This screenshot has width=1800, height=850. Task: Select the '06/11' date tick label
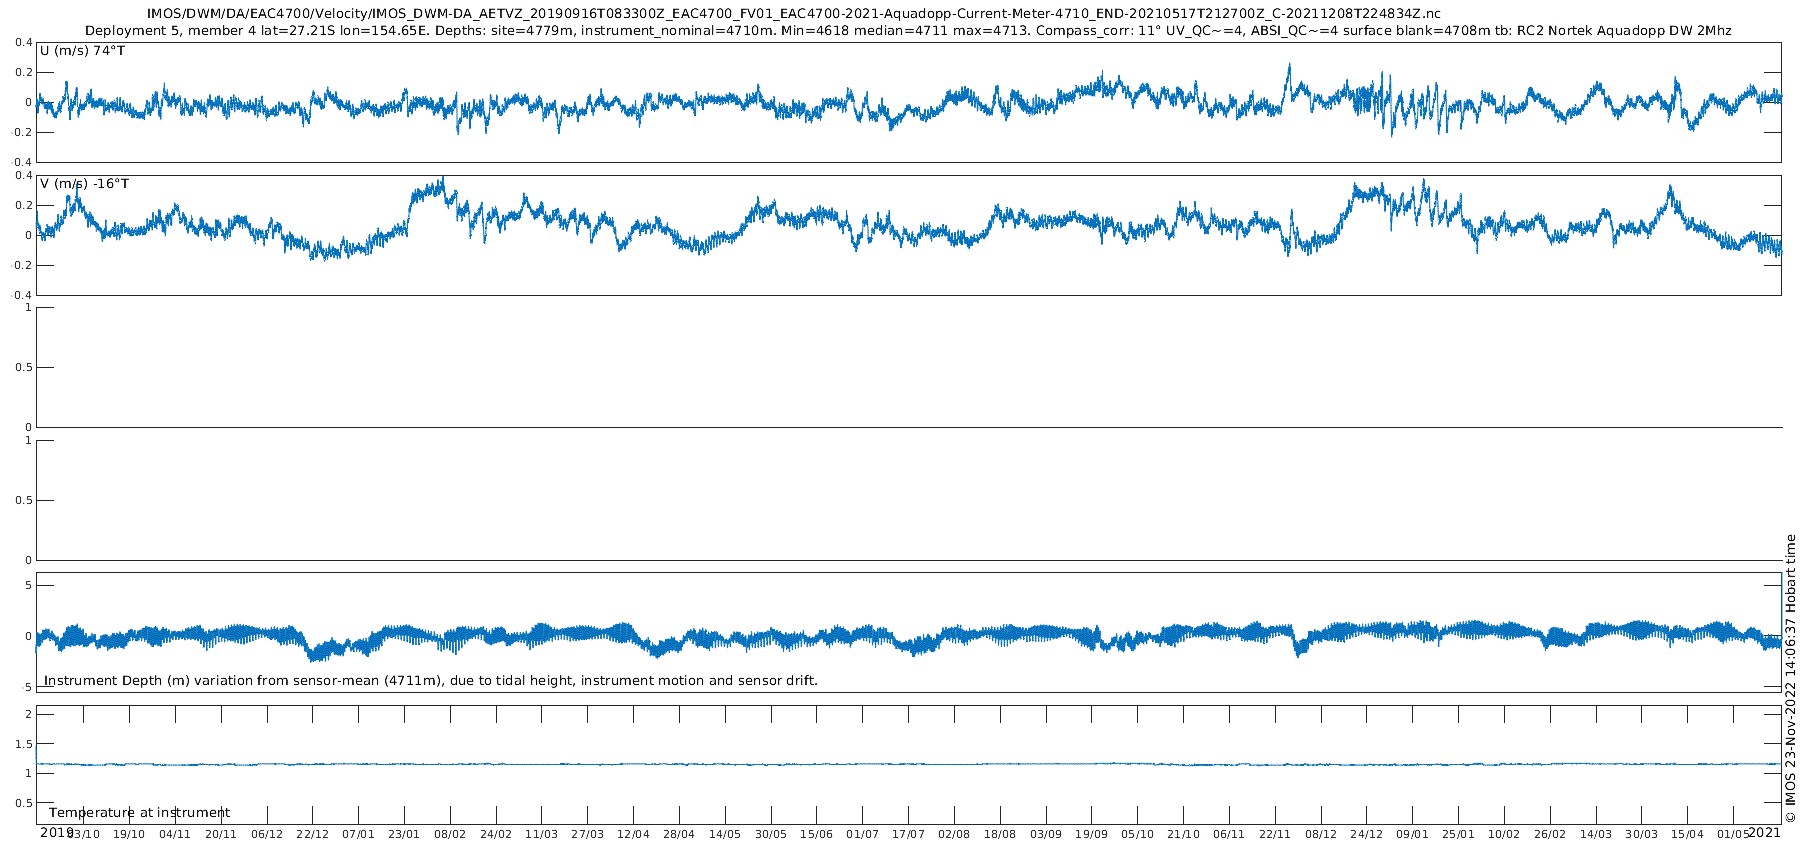[x=1229, y=834]
